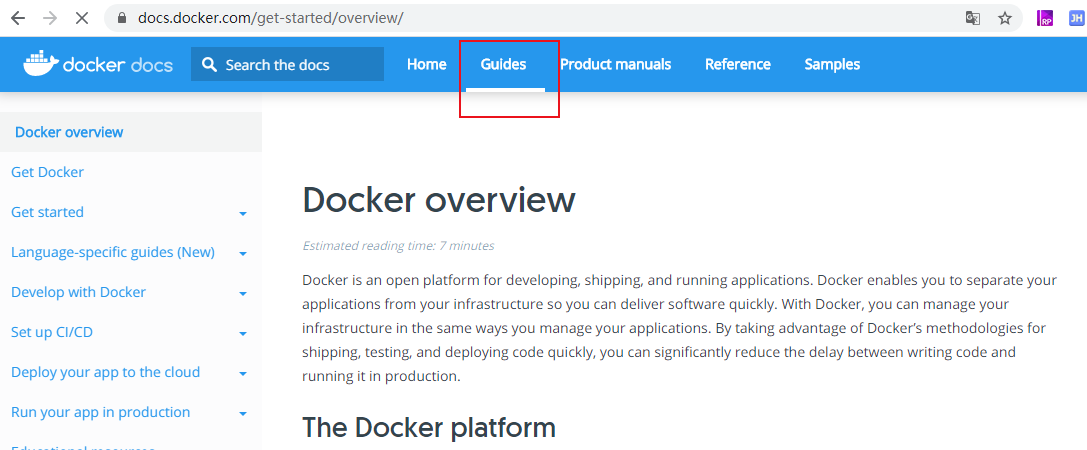Open Deploy your app to the cloud
Screen dimensions: 1087x450
pos(105,372)
